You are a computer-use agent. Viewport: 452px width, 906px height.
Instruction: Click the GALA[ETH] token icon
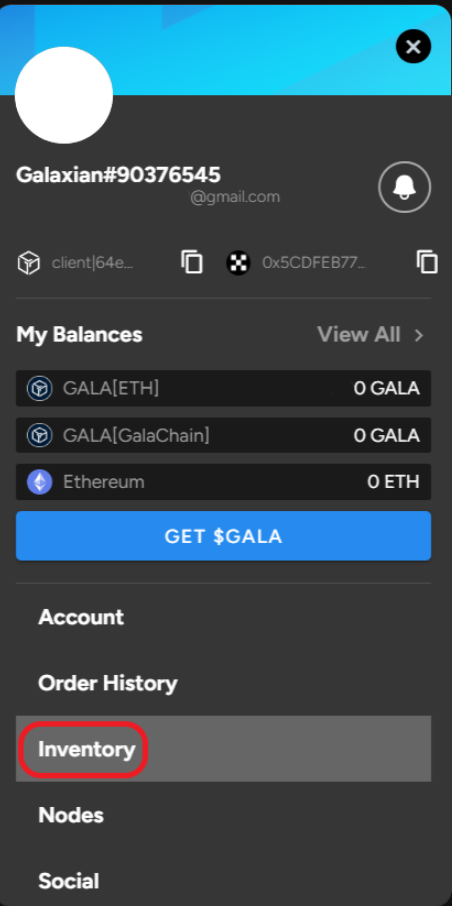pos(39,388)
